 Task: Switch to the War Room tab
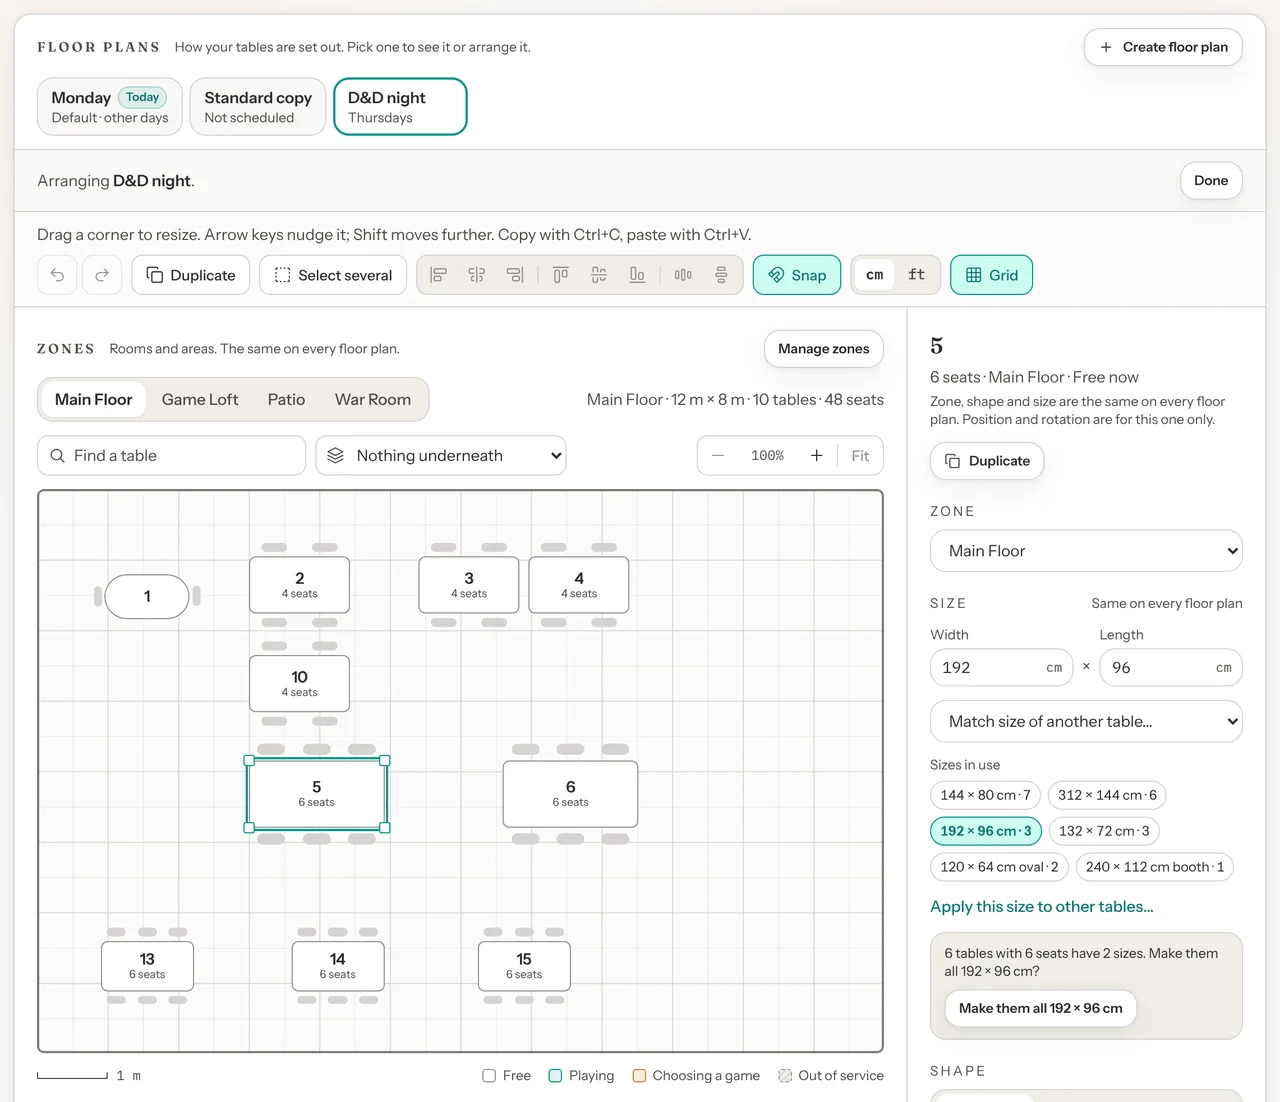pyautogui.click(x=373, y=399)
